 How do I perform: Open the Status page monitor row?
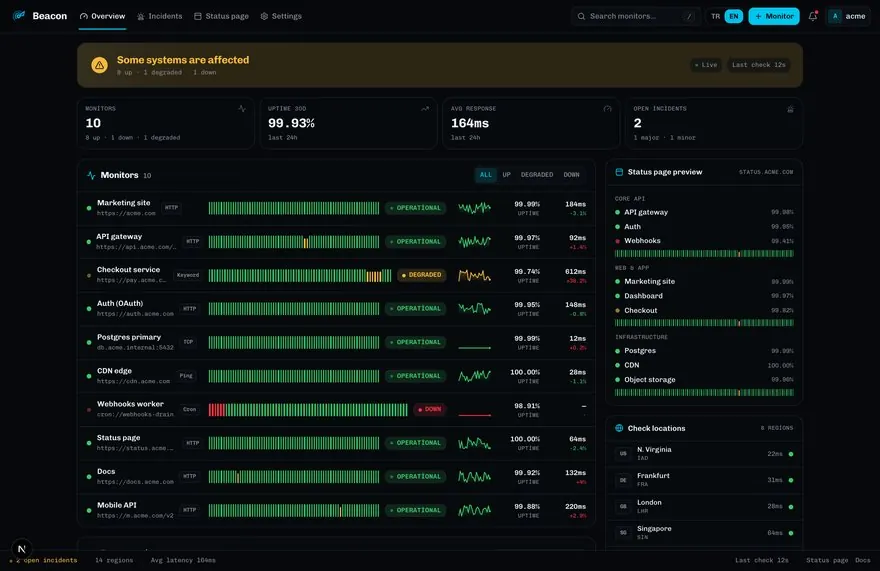point(336,443)
